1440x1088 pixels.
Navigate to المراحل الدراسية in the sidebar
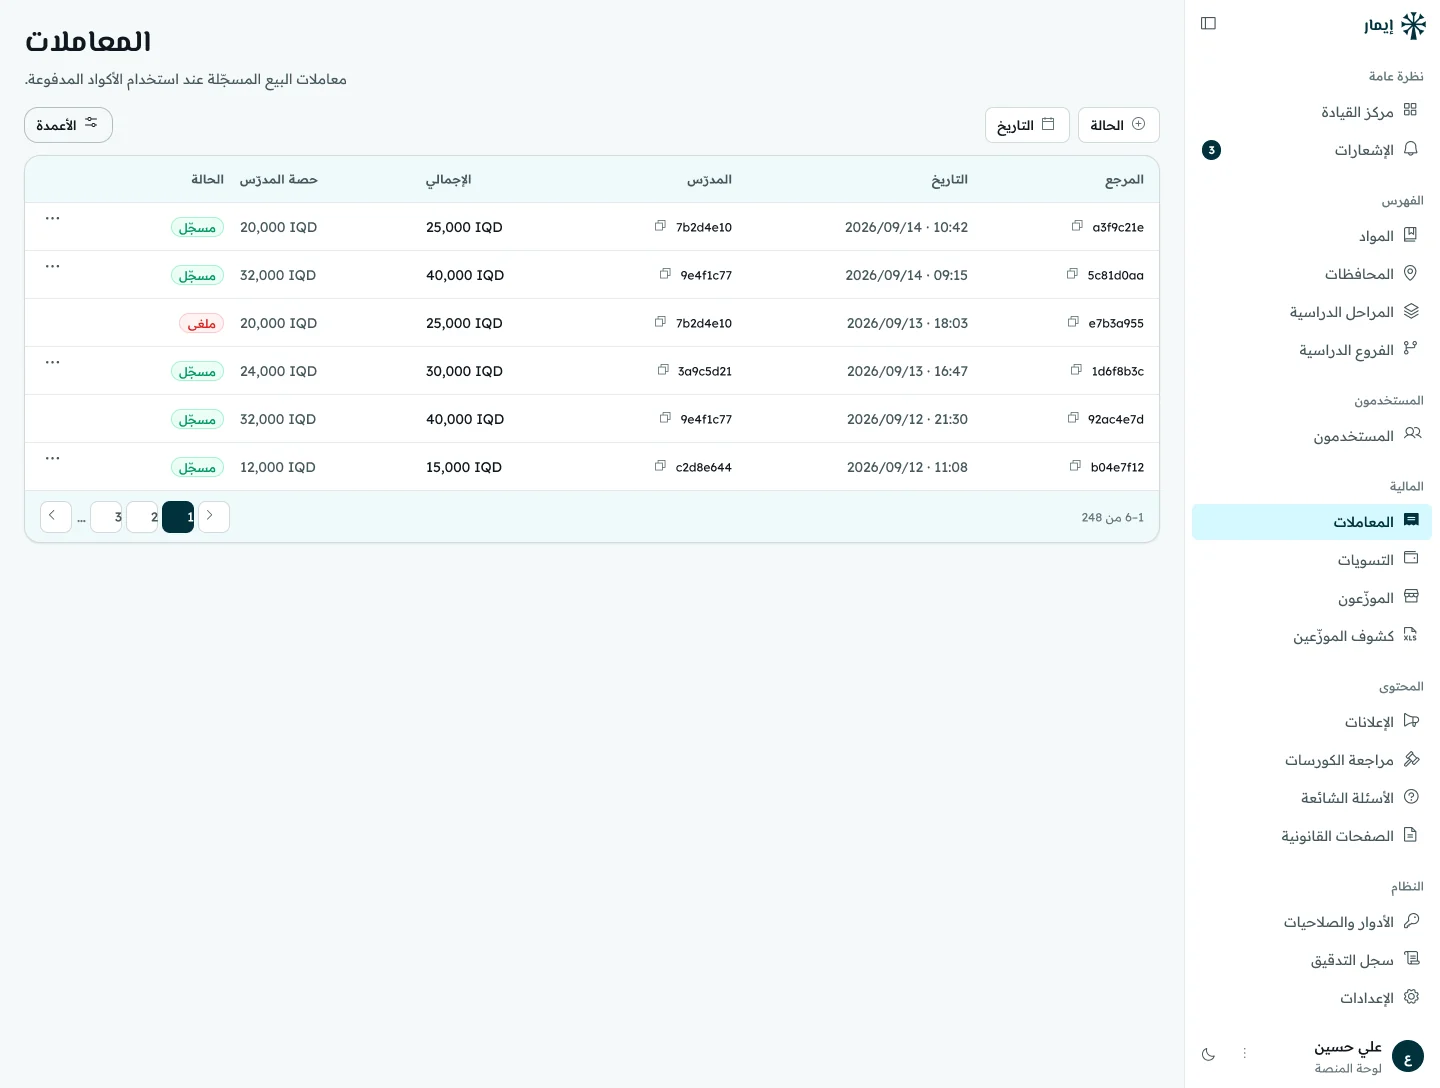pos(1312,312)
